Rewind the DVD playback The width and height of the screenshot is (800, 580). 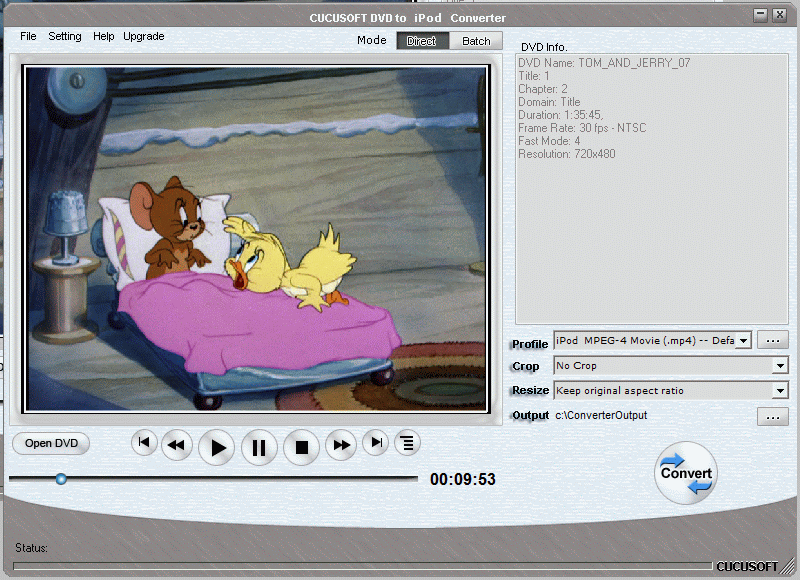(x=177, y=445)
